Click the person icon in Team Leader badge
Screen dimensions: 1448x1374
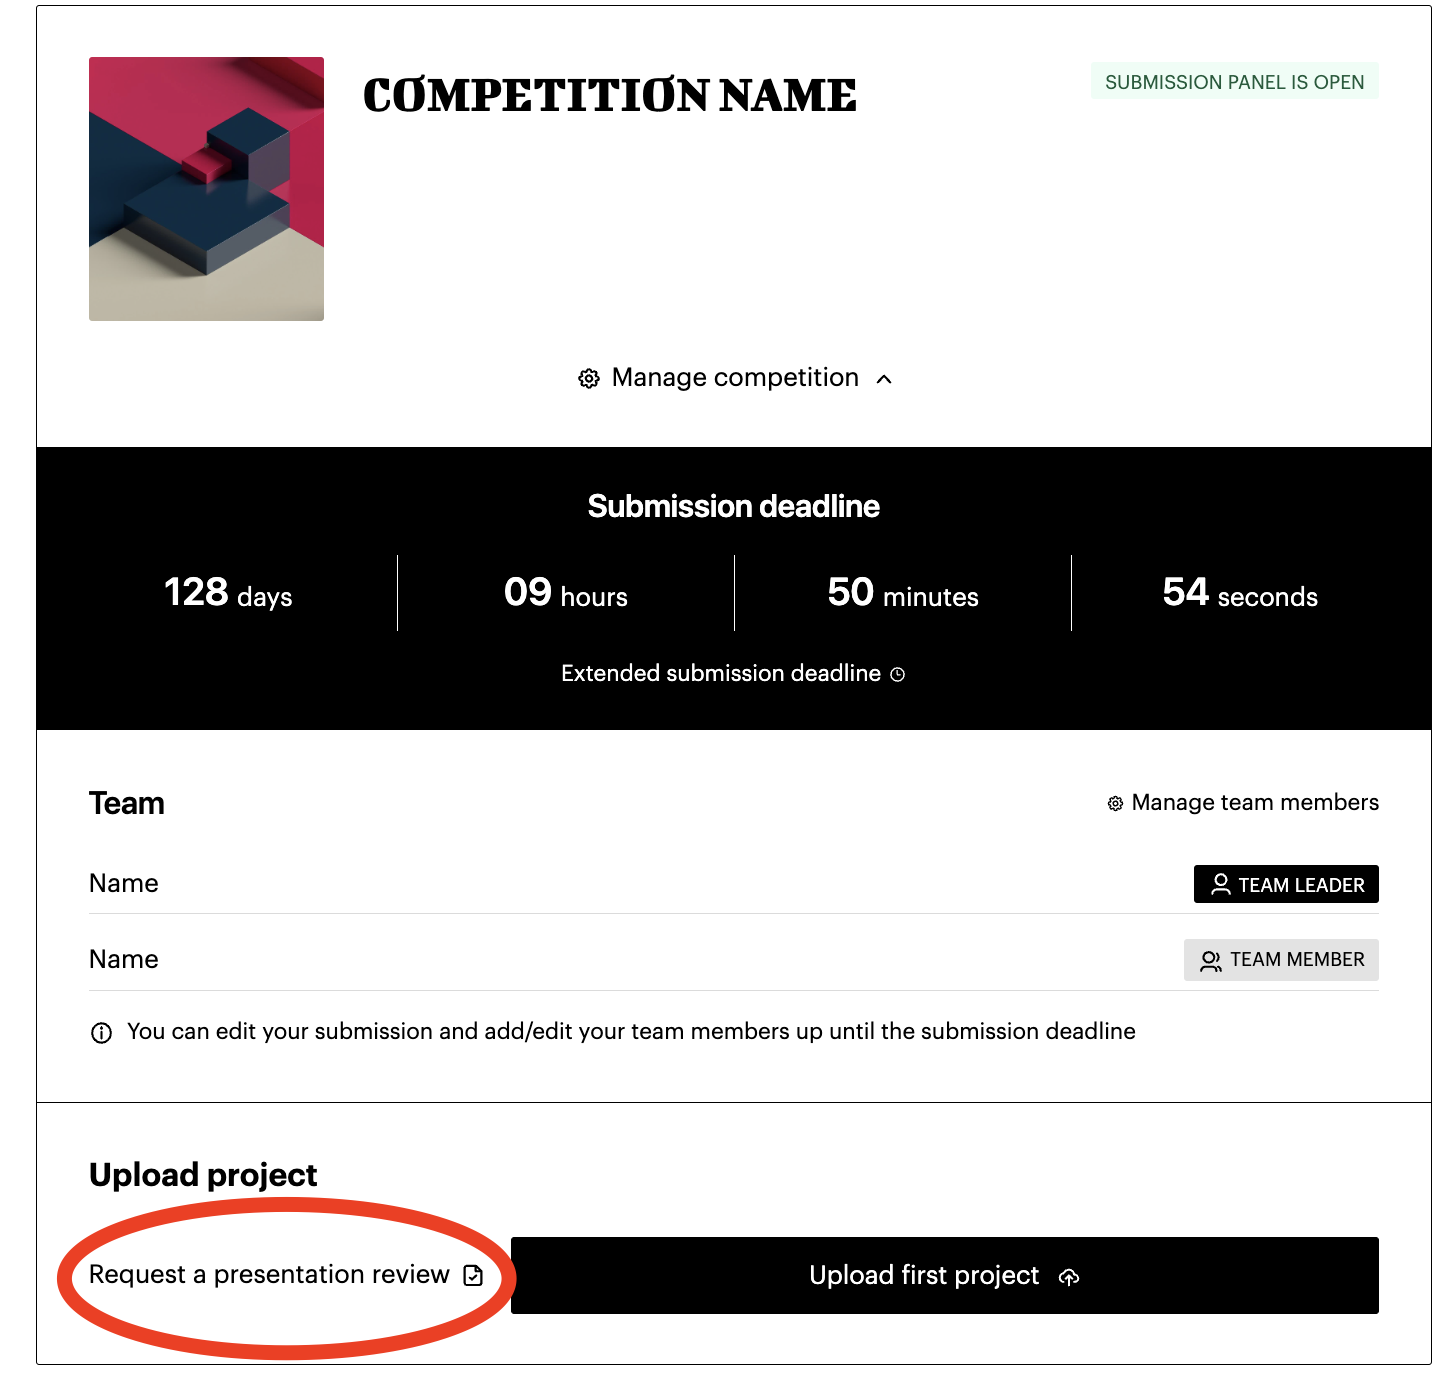pos(1220,885)
